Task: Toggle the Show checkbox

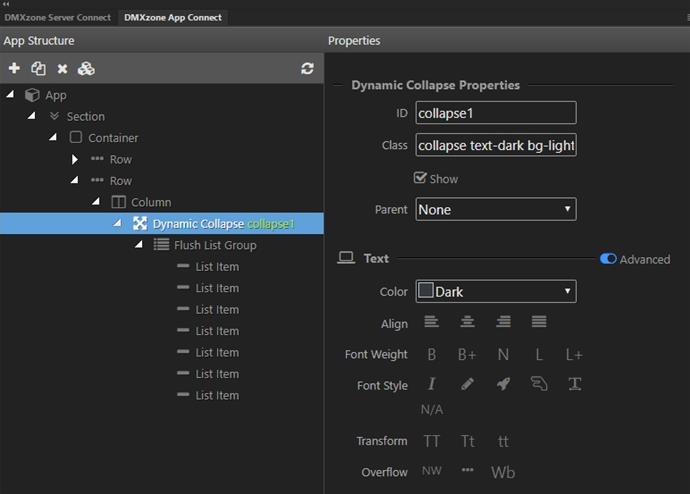Action: pos(420,178)
